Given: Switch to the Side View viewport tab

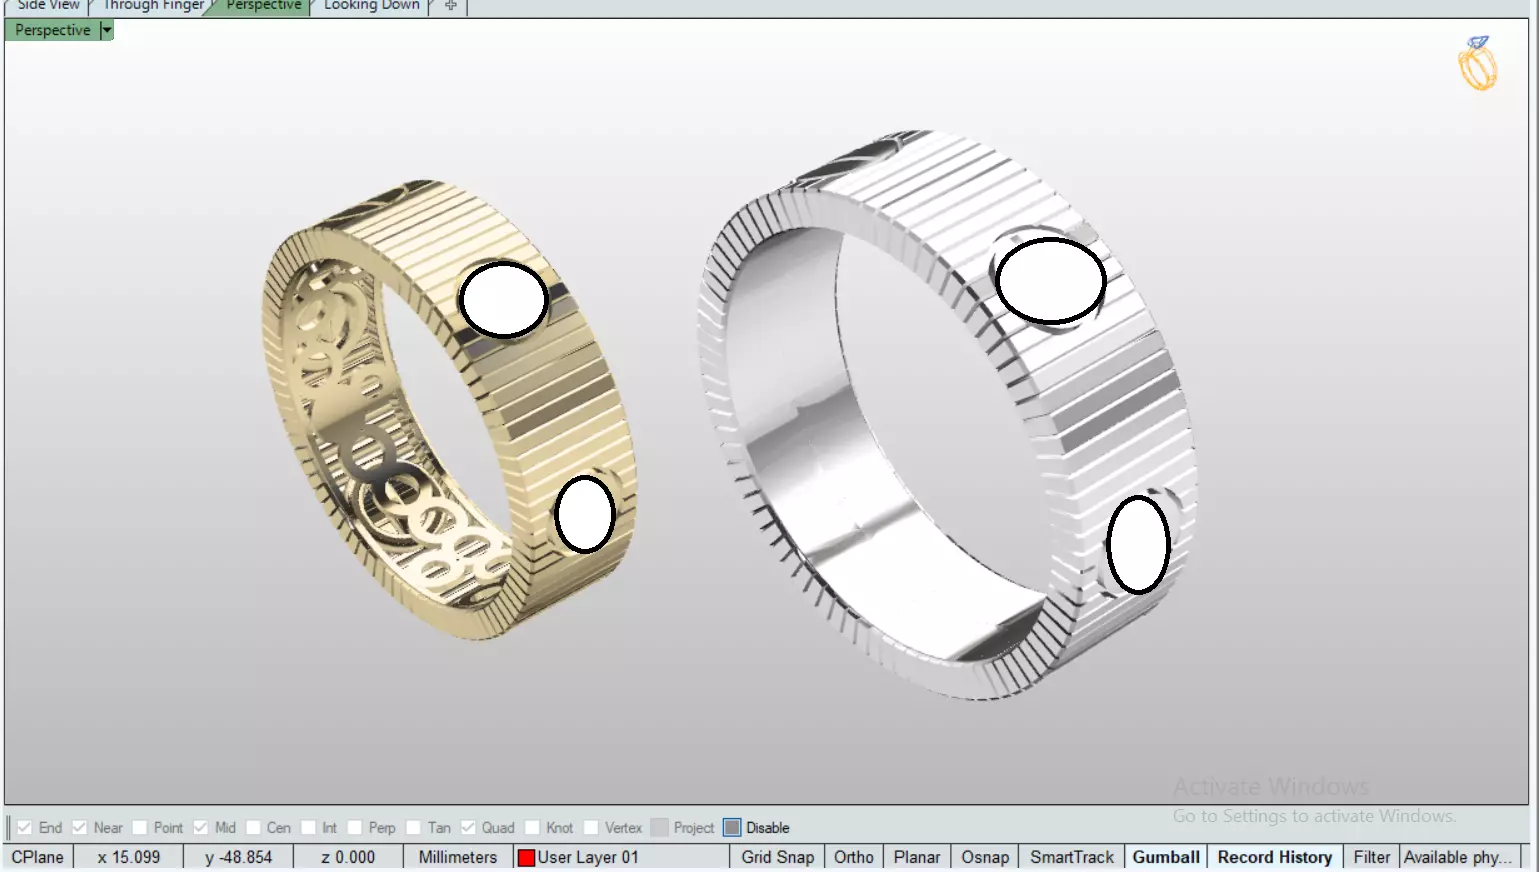Looking at the screenshot, I should pyautogui.click(x=46, y=6).
